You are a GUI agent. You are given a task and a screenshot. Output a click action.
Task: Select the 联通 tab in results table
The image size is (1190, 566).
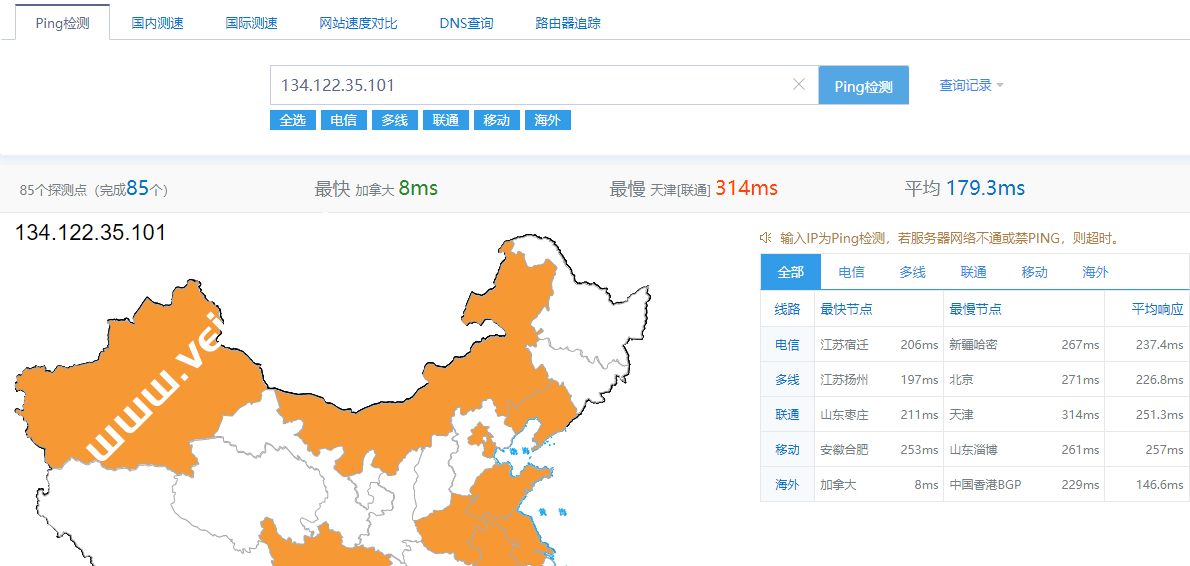(973, 272)
